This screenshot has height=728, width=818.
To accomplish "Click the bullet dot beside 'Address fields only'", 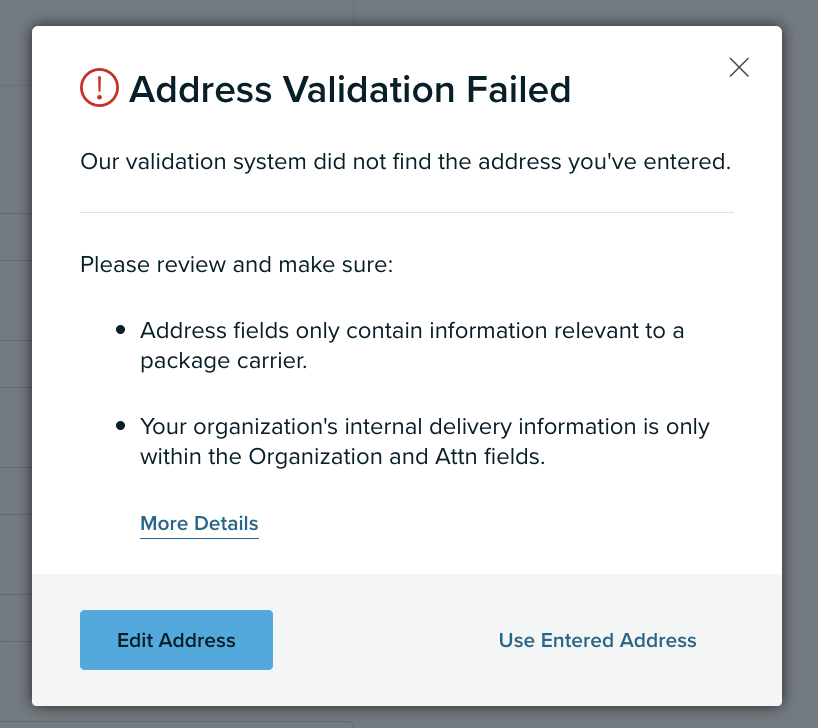I will 121,330.
